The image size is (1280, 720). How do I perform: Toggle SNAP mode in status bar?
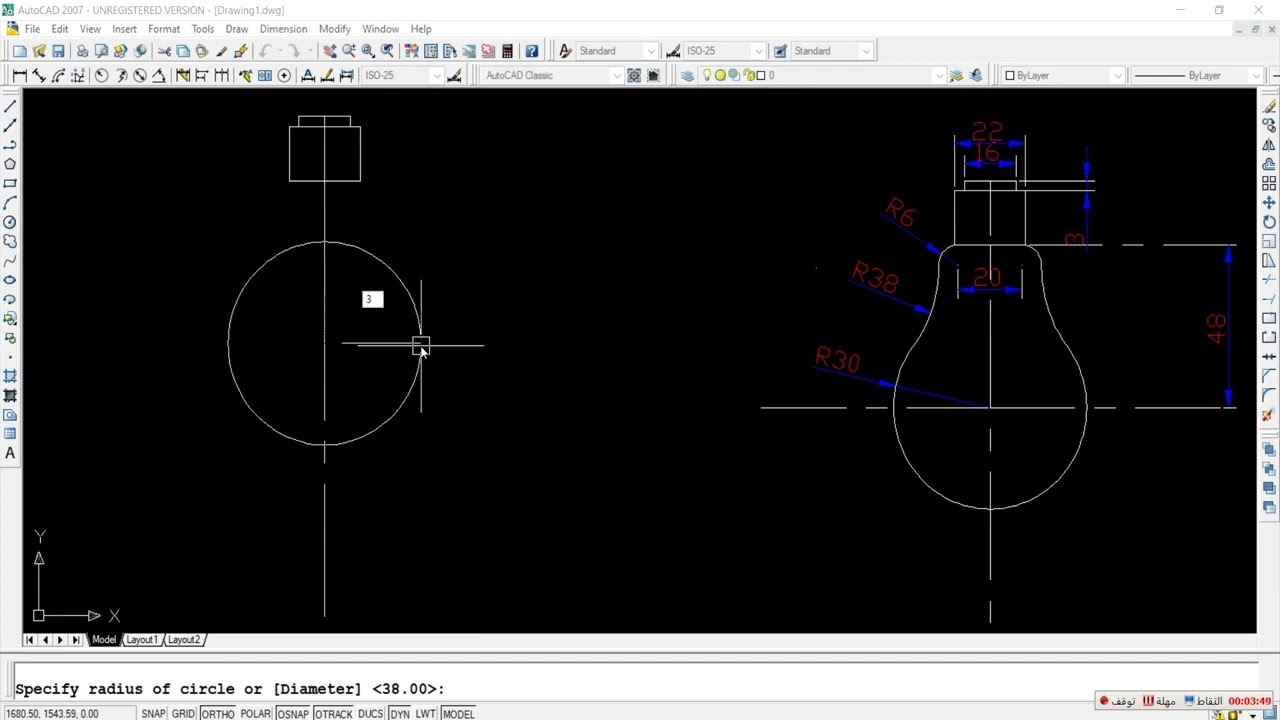pyautogui.click(x=153, y=714)
